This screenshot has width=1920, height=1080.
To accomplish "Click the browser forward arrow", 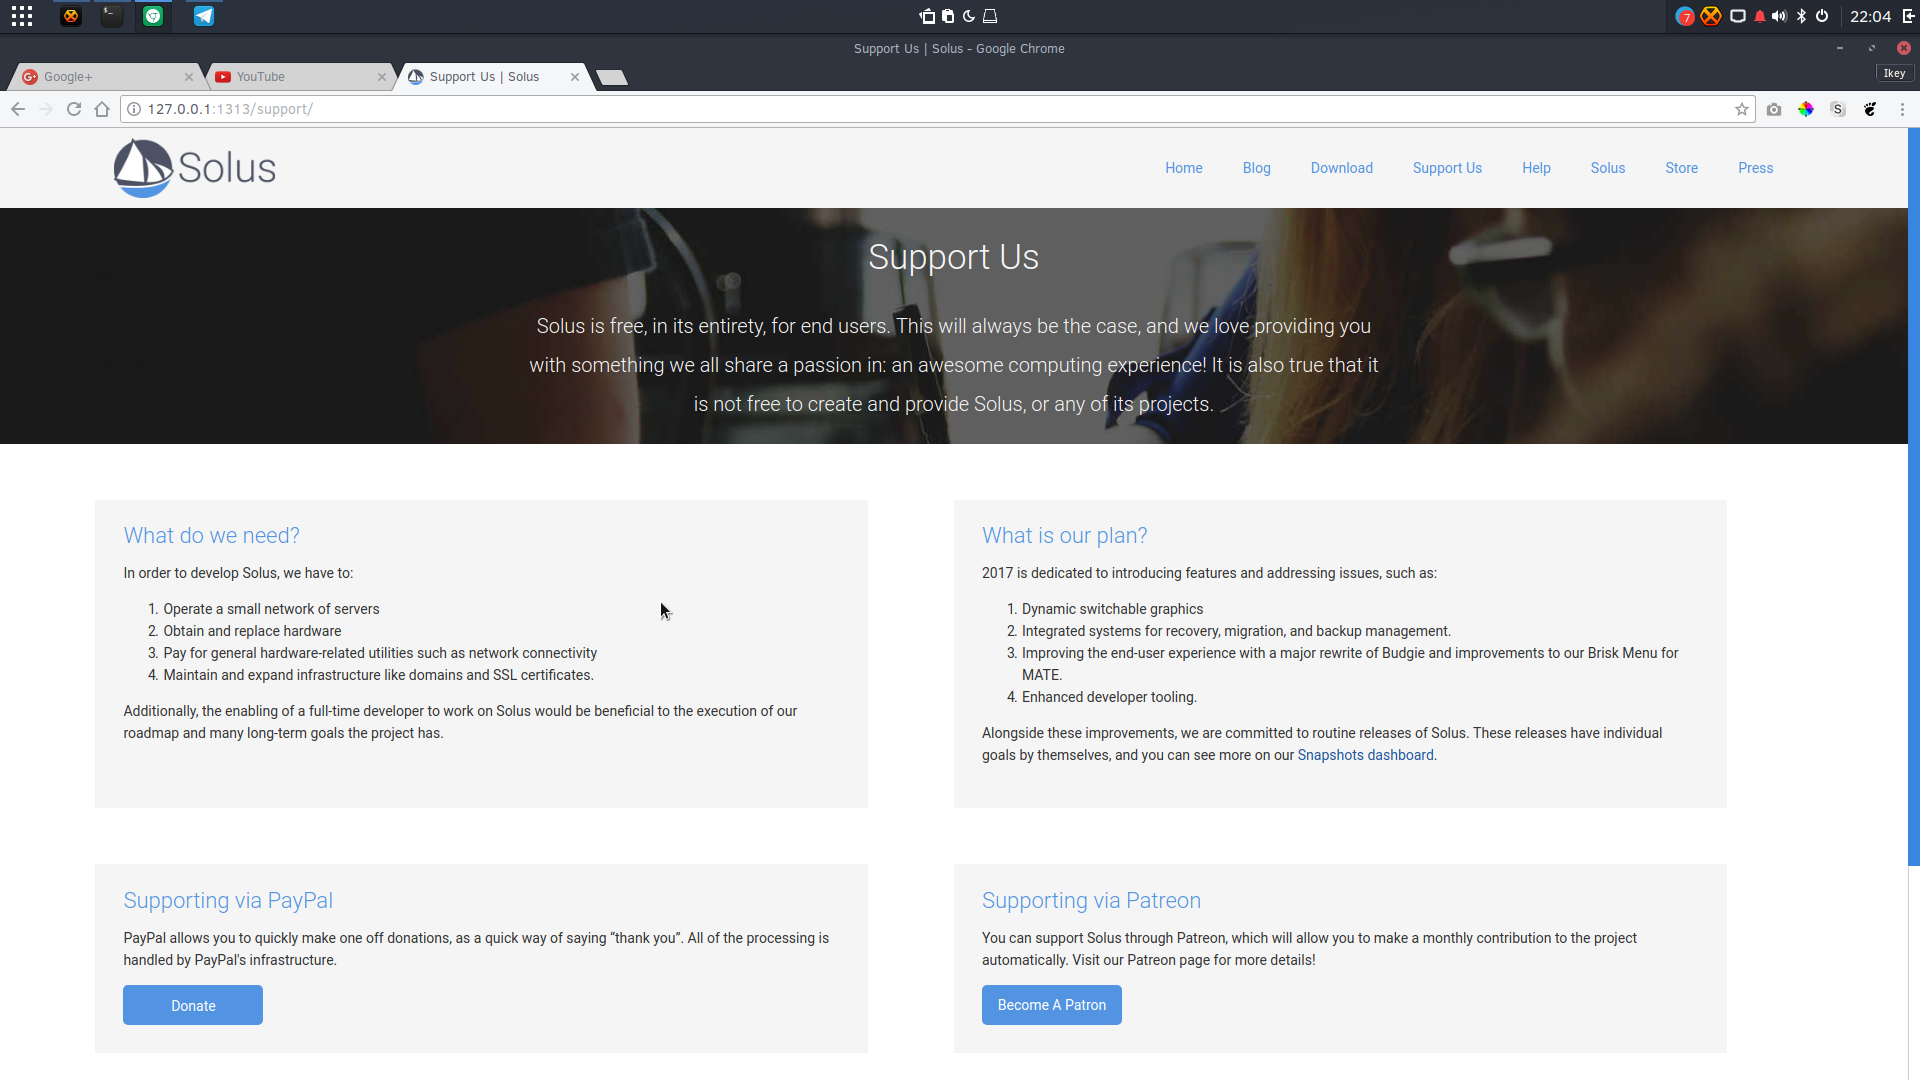I will [x=46, y=109].
